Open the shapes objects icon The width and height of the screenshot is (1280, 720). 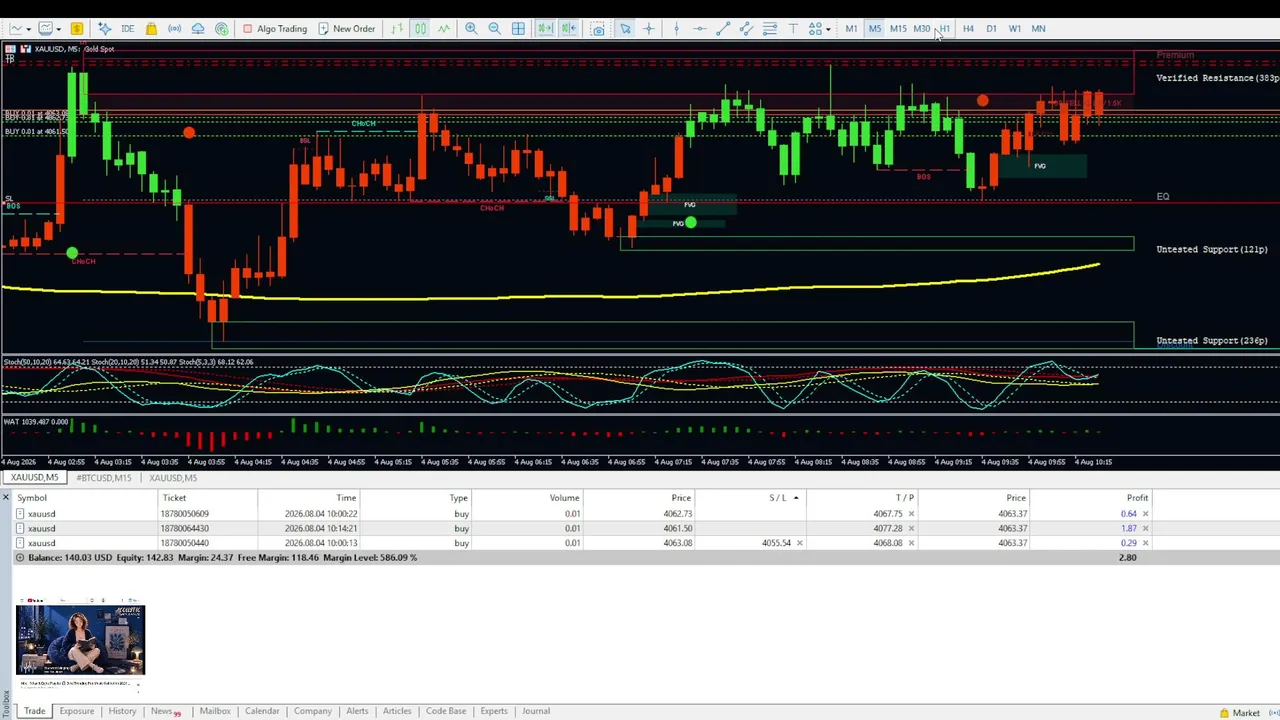click(x=815, y=29)
